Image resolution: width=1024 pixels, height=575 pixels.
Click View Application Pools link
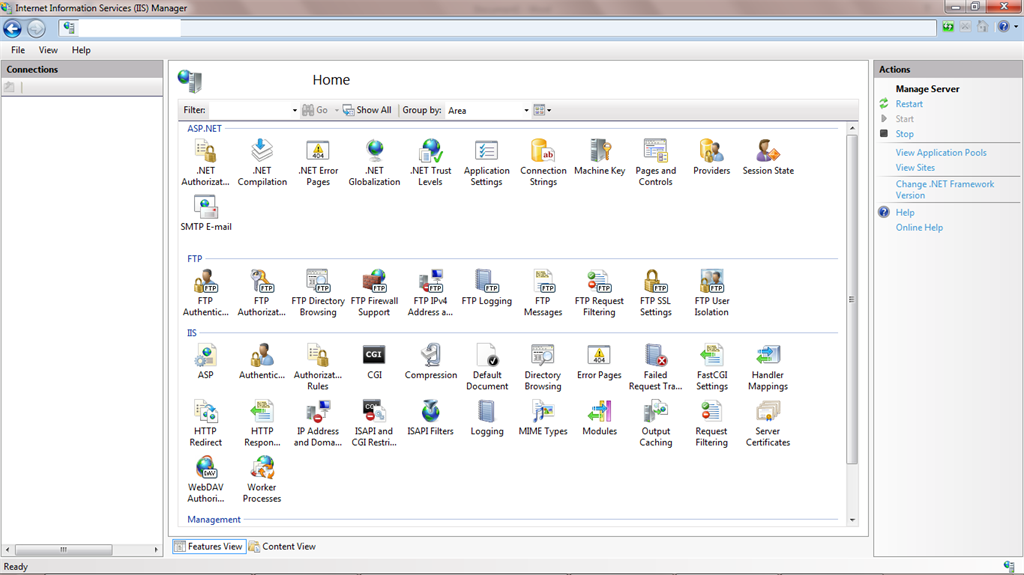(x=941, y=153)
